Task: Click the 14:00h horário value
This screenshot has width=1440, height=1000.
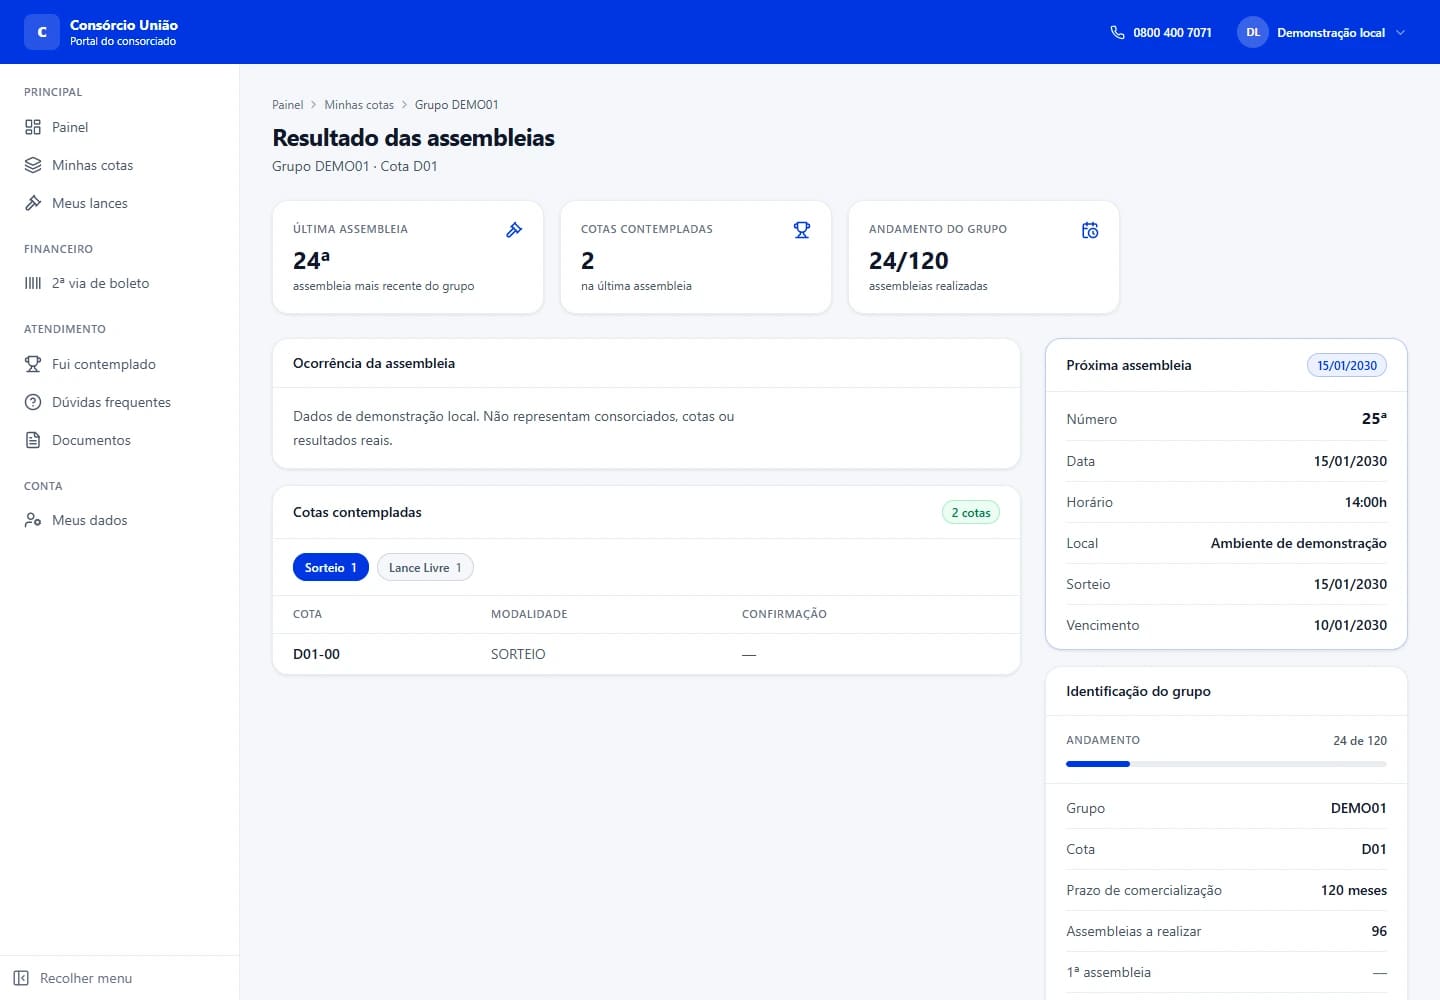Action: pyautogui.click(x=1366, y=502)
